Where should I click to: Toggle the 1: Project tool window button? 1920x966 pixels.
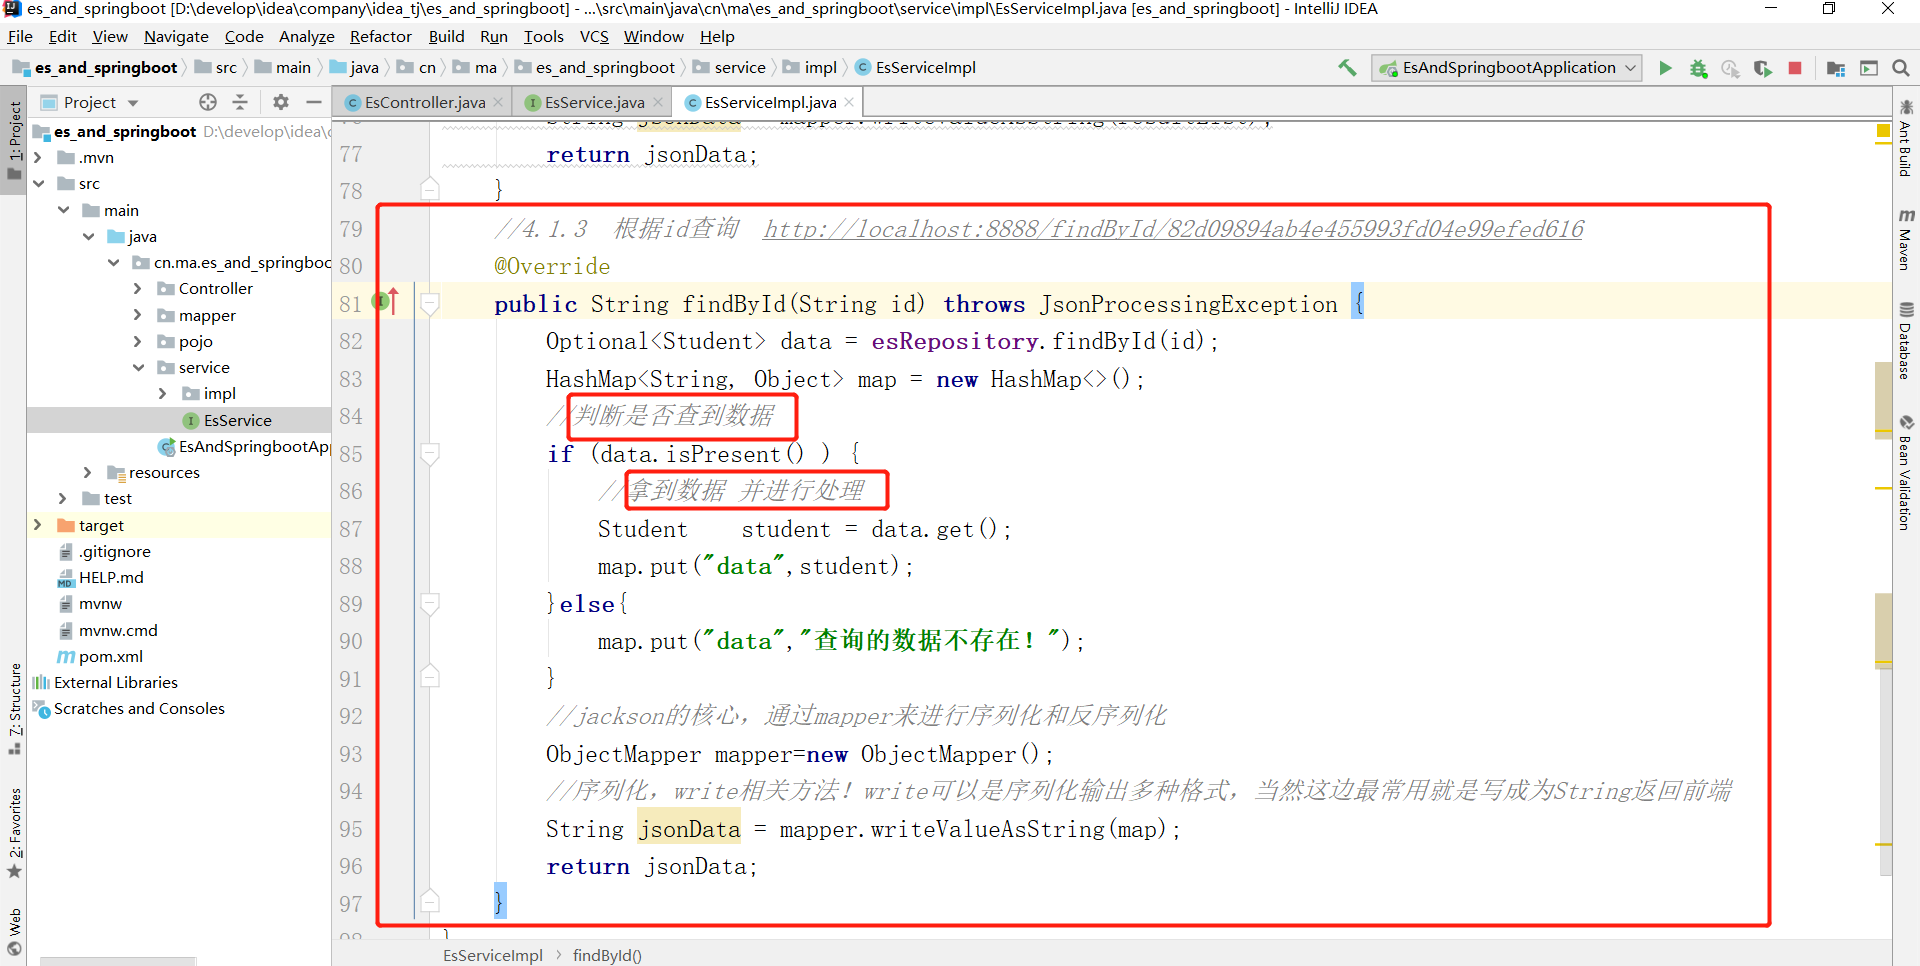click(14, 140)
